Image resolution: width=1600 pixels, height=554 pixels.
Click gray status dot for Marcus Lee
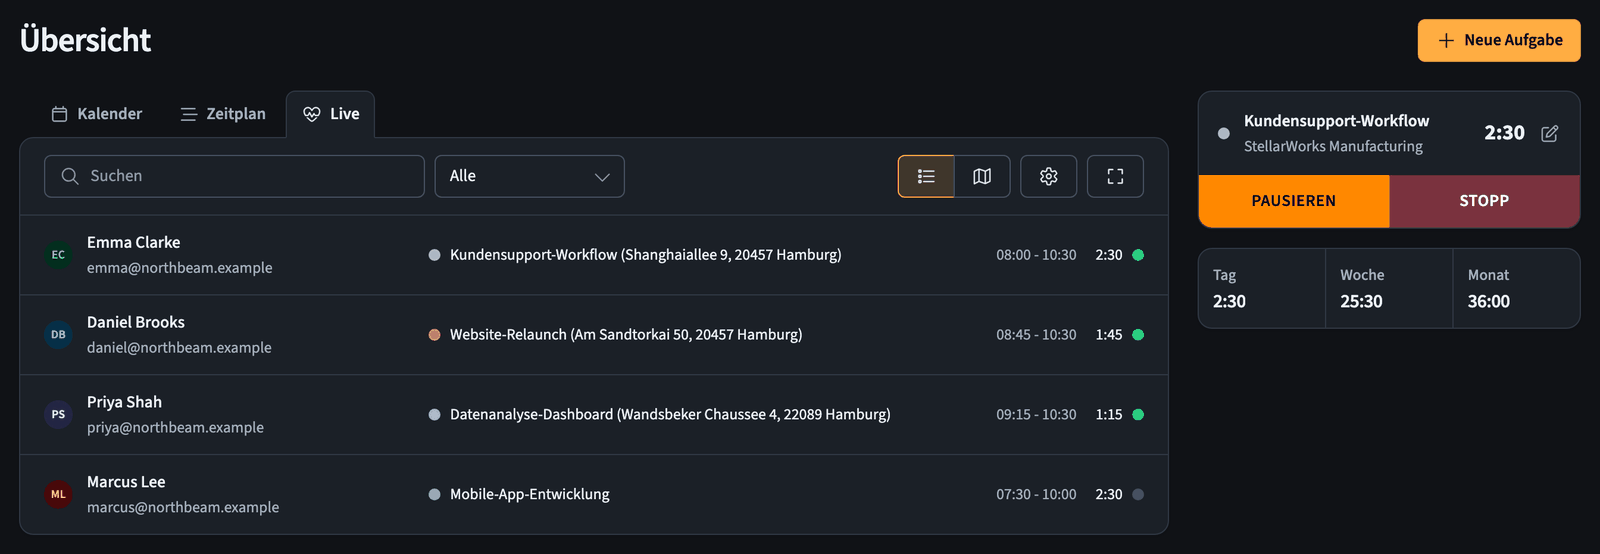point(1138,494)
